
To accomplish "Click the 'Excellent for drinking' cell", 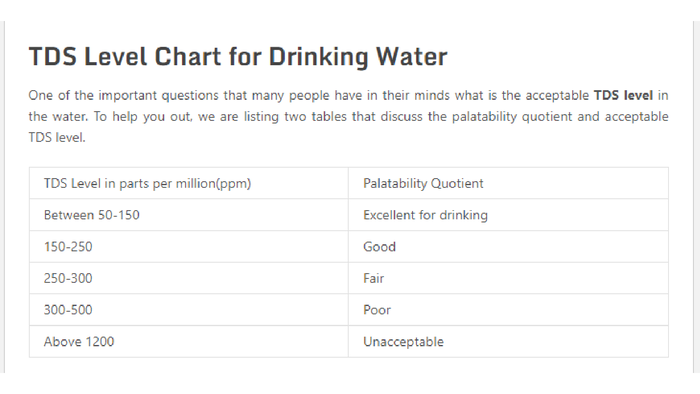I will click(x=508, y=215).
